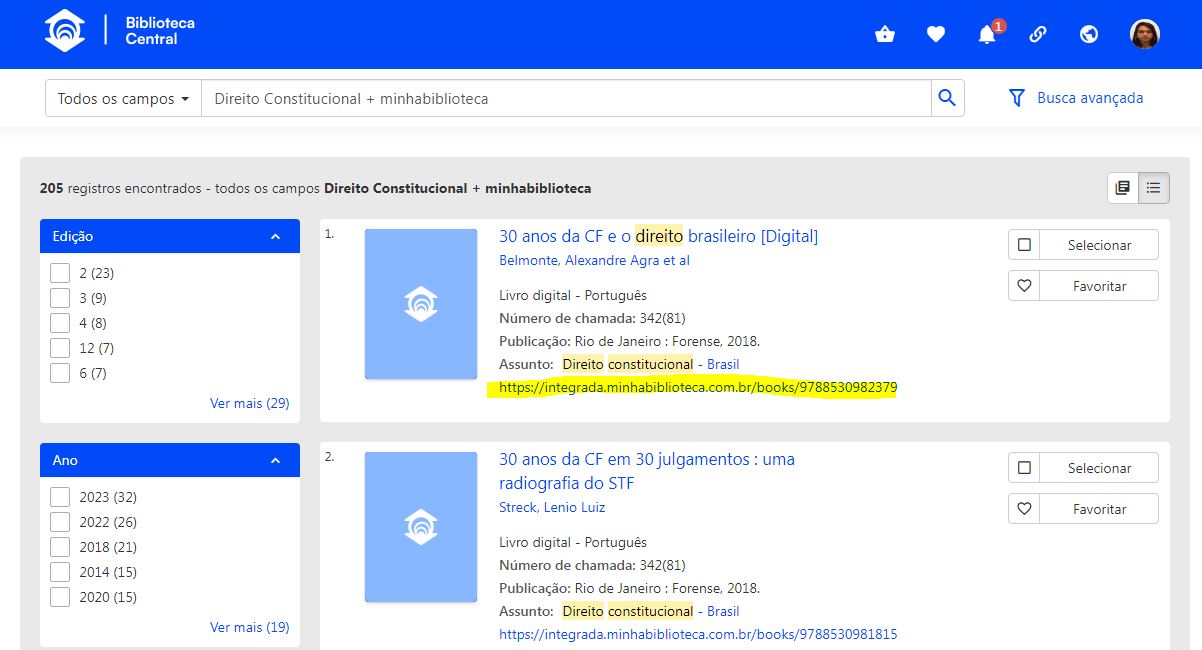Click 'Livro digital - Português' in second result
1202x650 pixels.
573,542
